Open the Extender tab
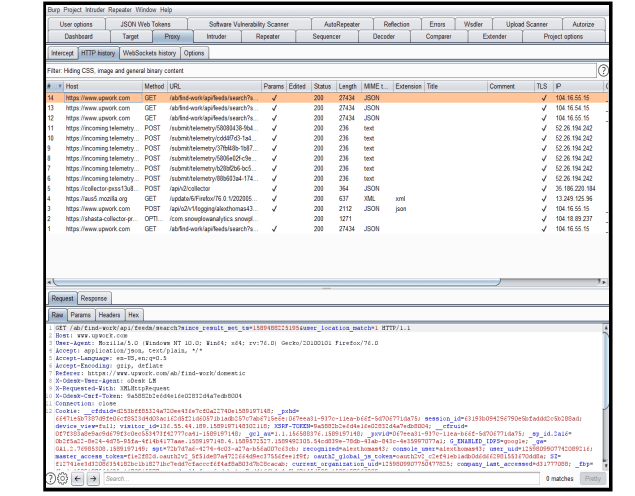This screenshot has width=635, height=496. point(494,36)
